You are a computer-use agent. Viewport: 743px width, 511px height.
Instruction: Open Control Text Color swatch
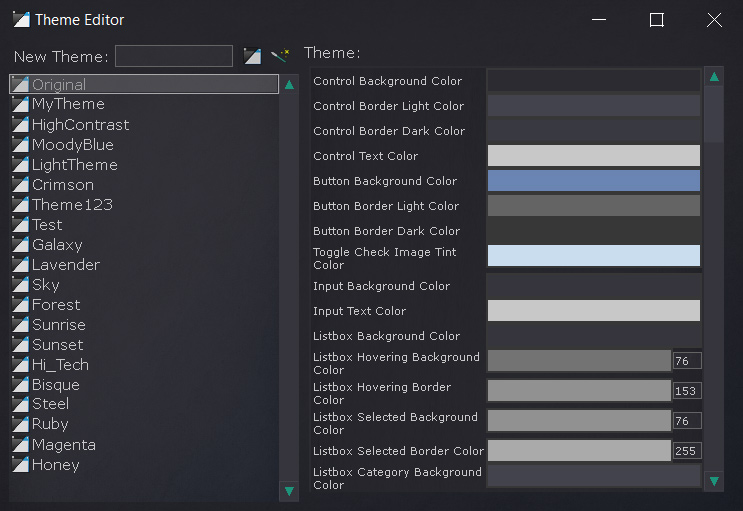(x=594, y=155)
